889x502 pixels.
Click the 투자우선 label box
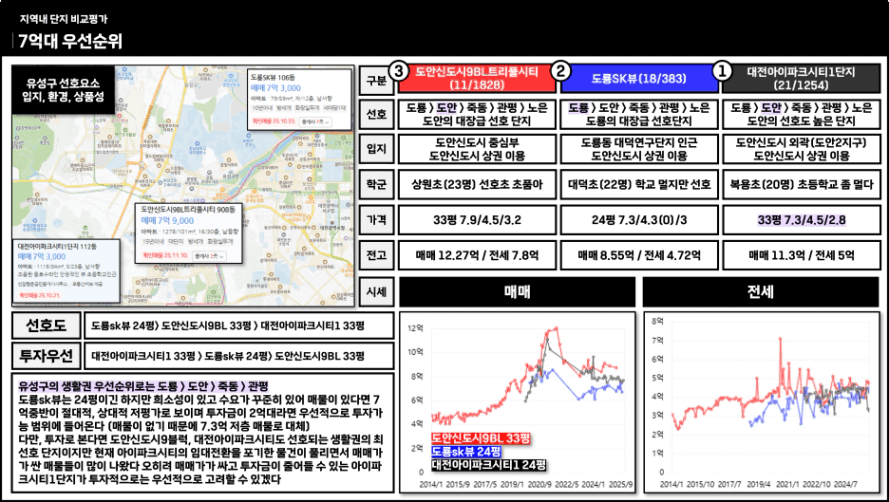click(46, 356)
